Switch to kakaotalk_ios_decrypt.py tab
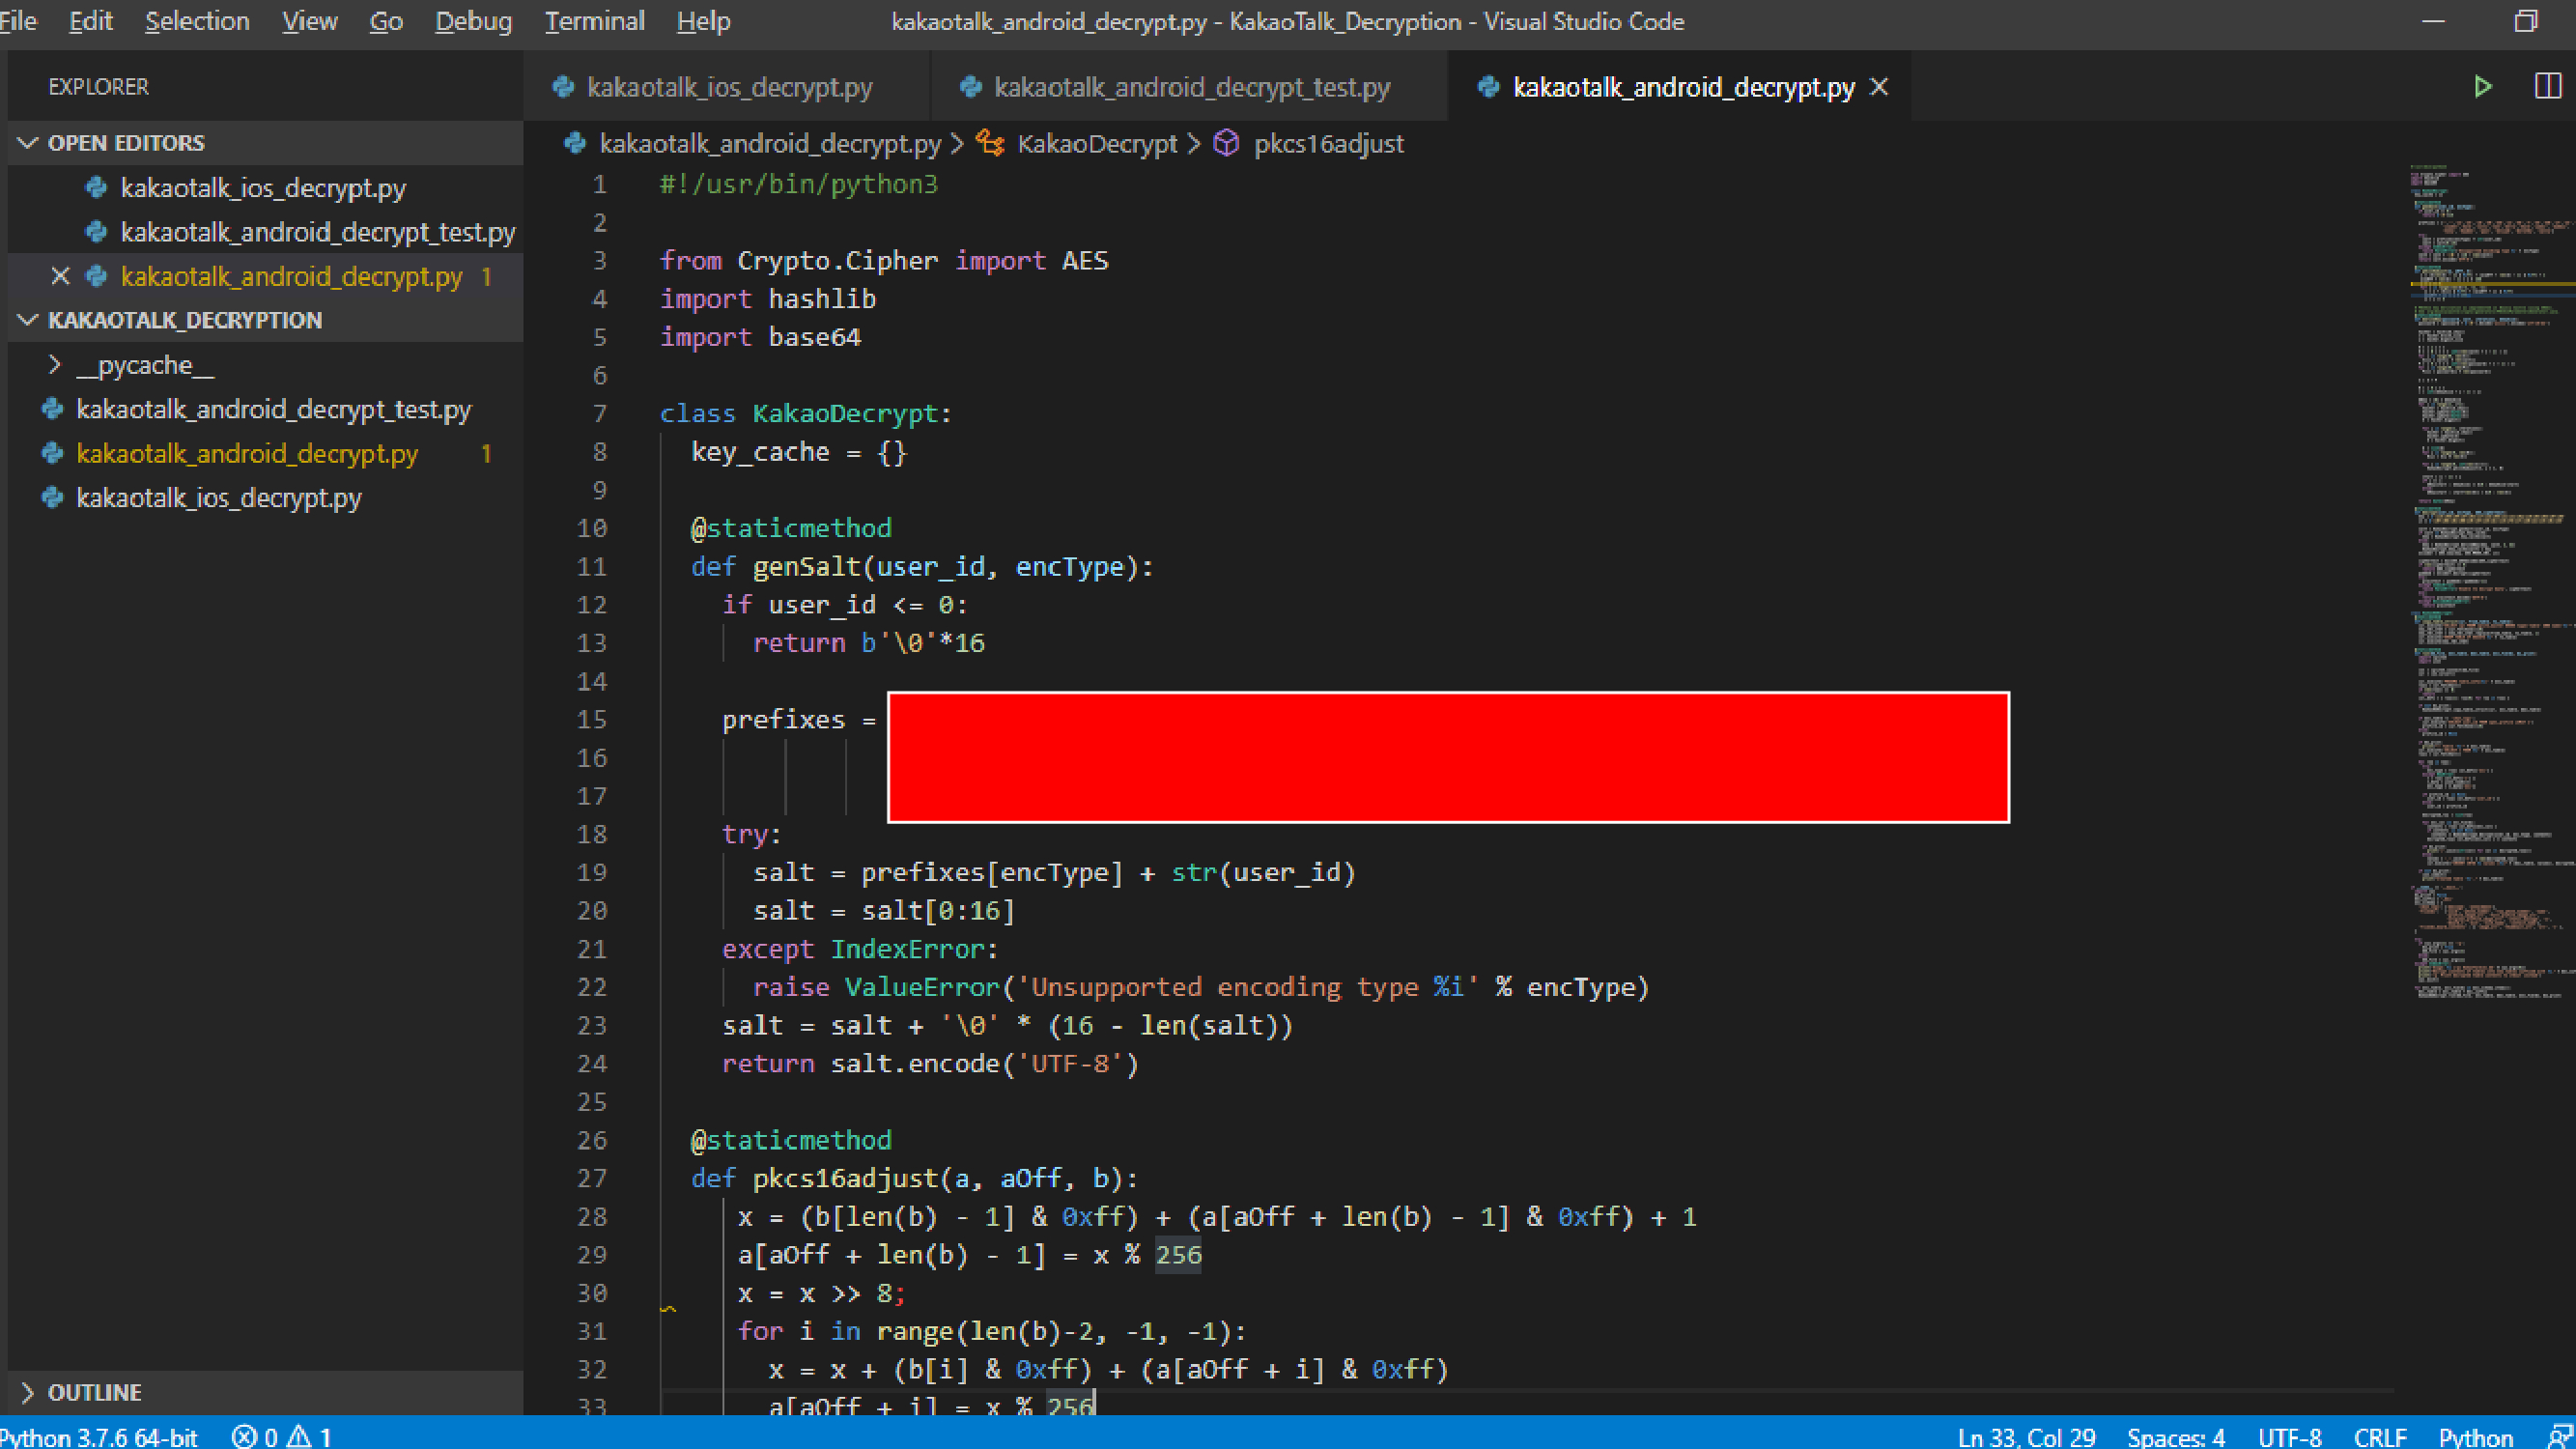2576x1449 pixels. click(x=728, y=87)
